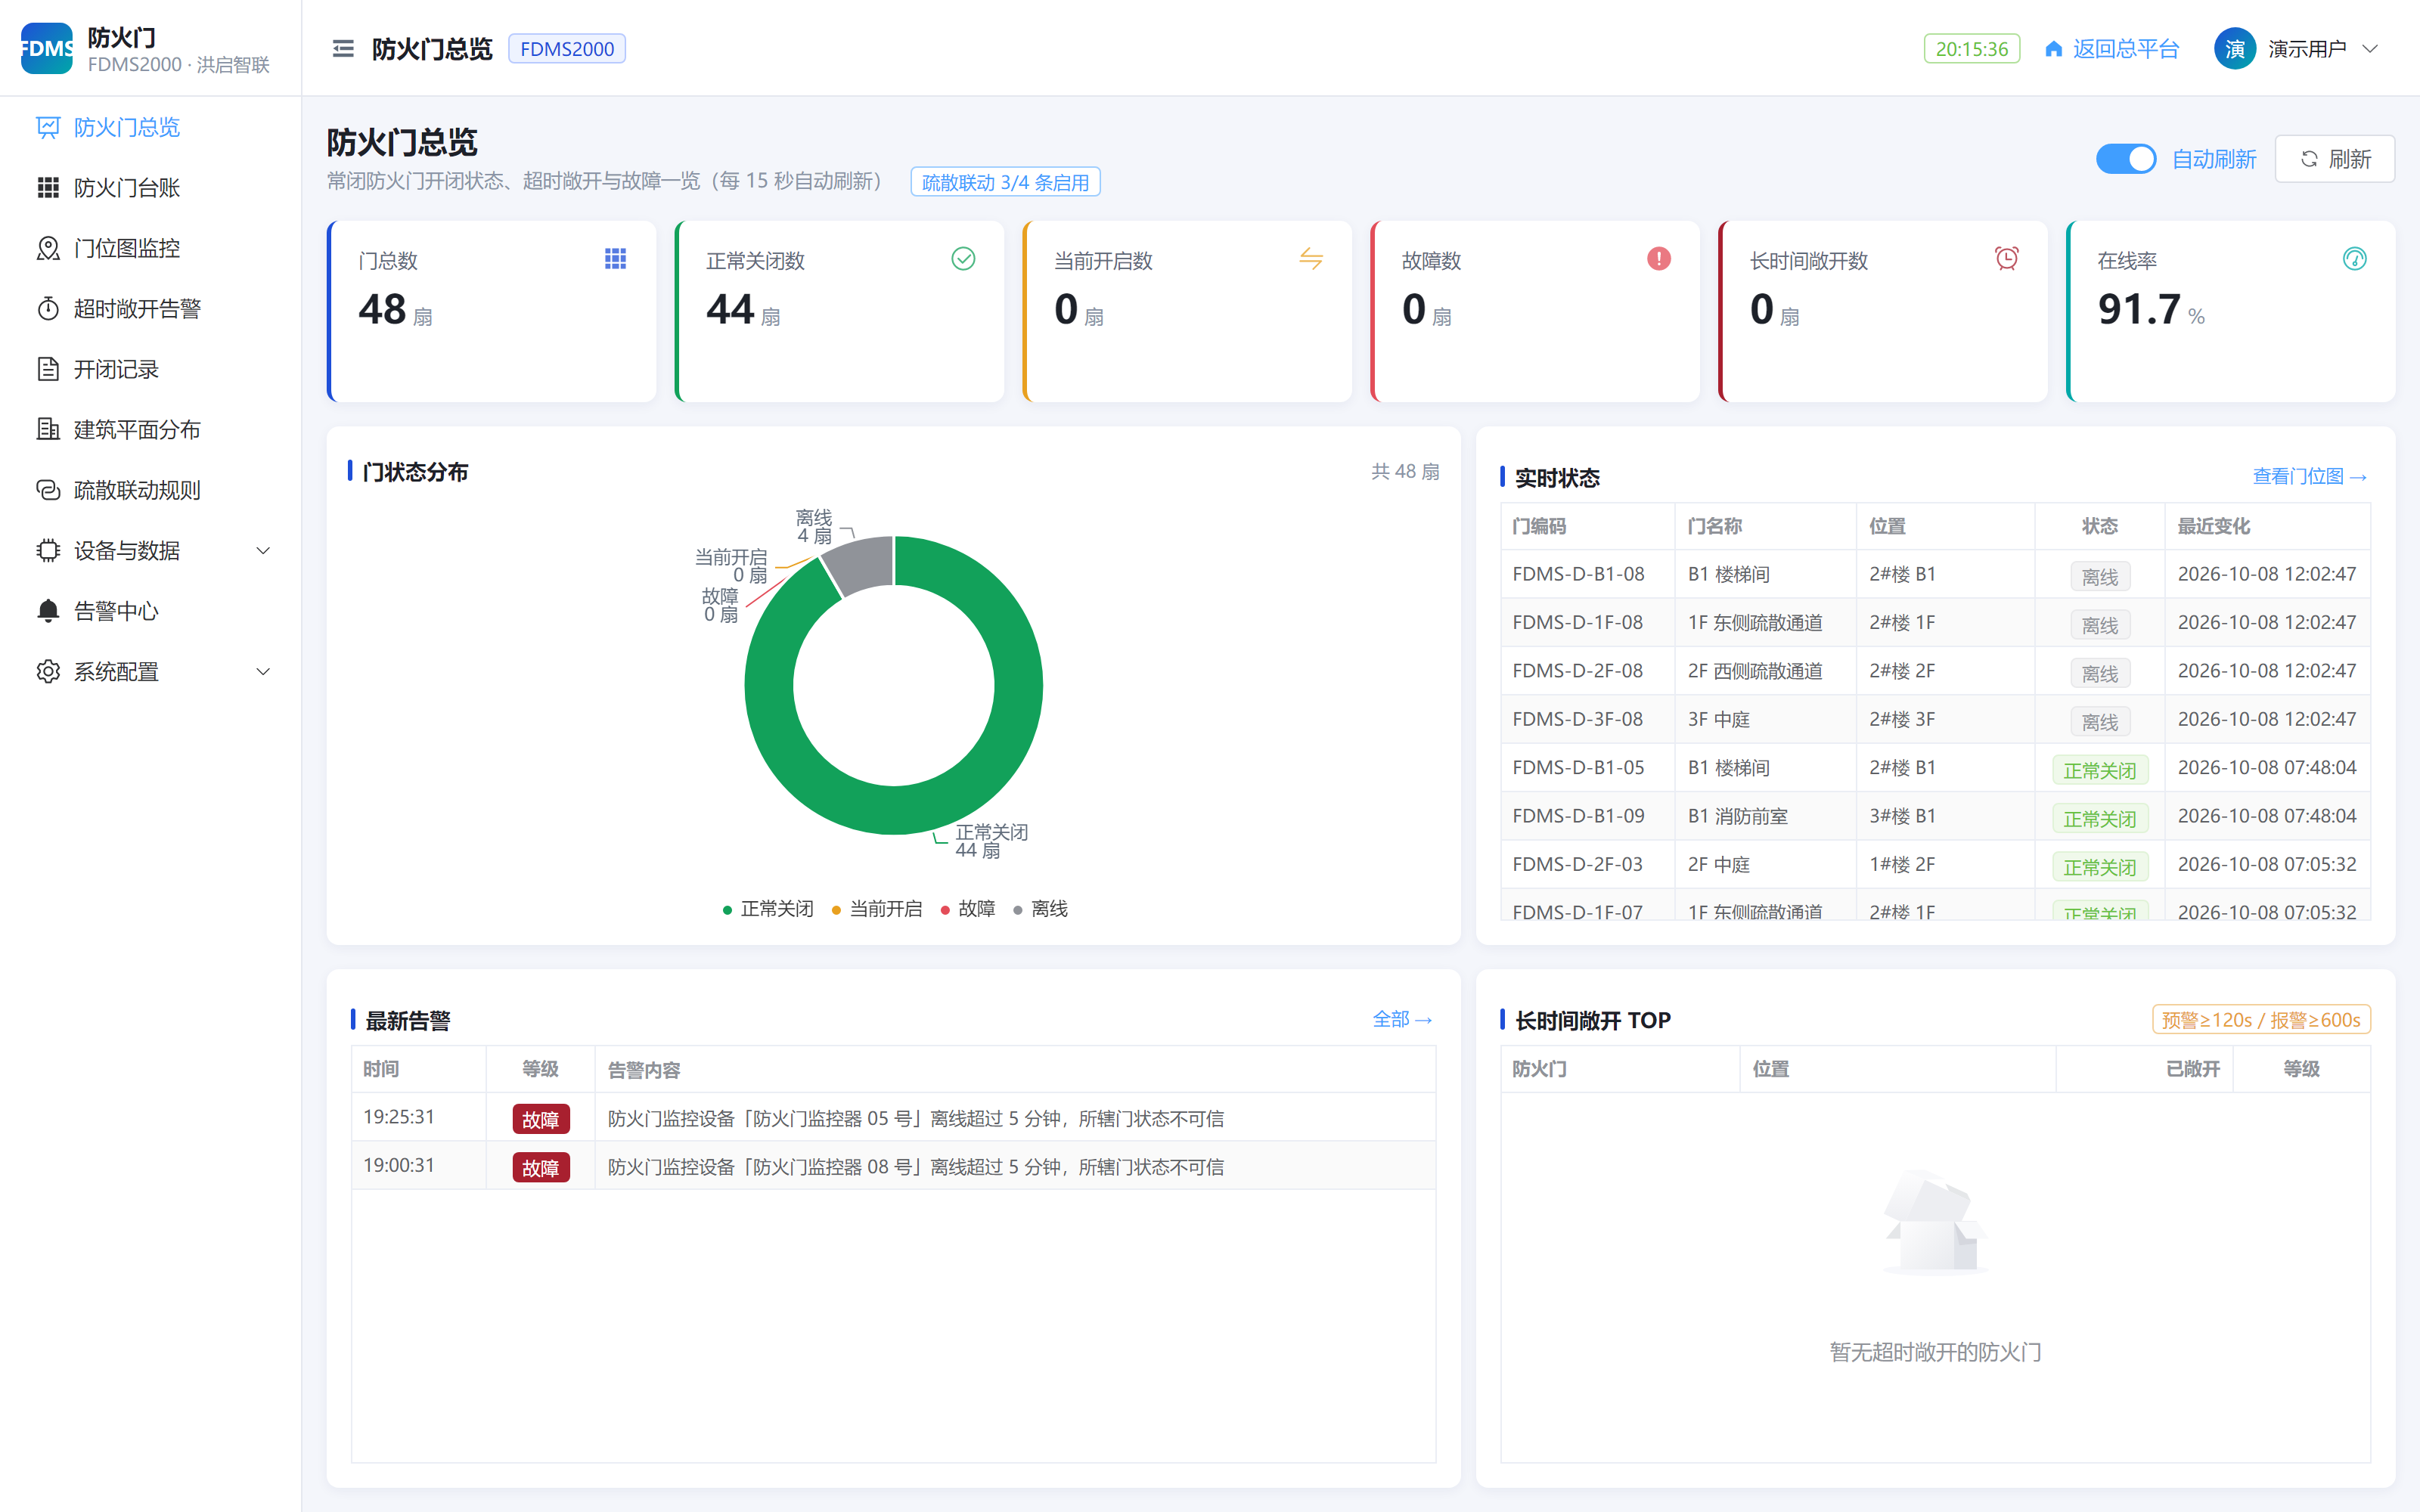Viewport: 2420px width, 1512px height.
Task: Click the gauge icon on 在线率 card
Action: [x=2355, y=259]
